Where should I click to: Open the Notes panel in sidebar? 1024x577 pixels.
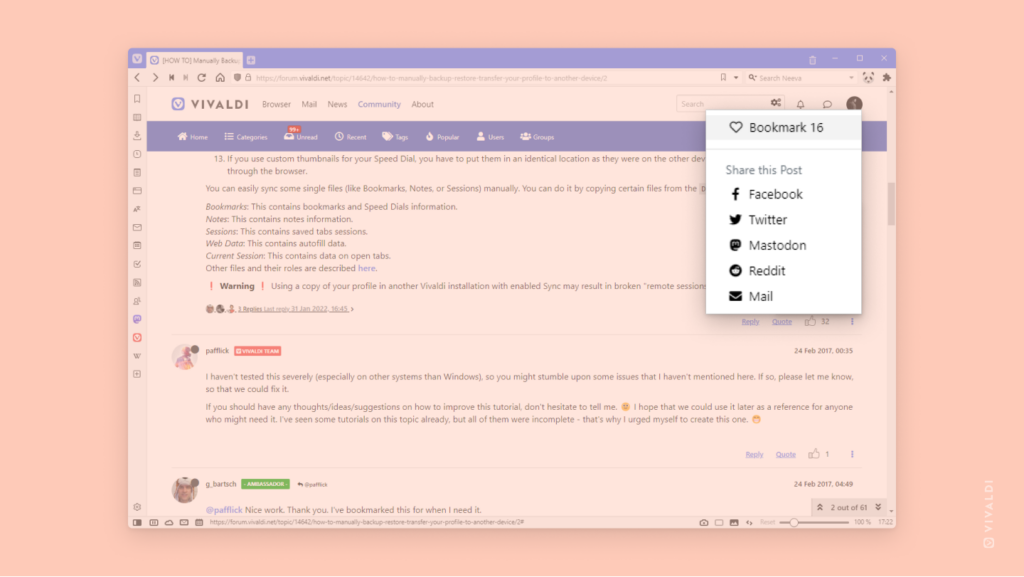click(137, 172)
